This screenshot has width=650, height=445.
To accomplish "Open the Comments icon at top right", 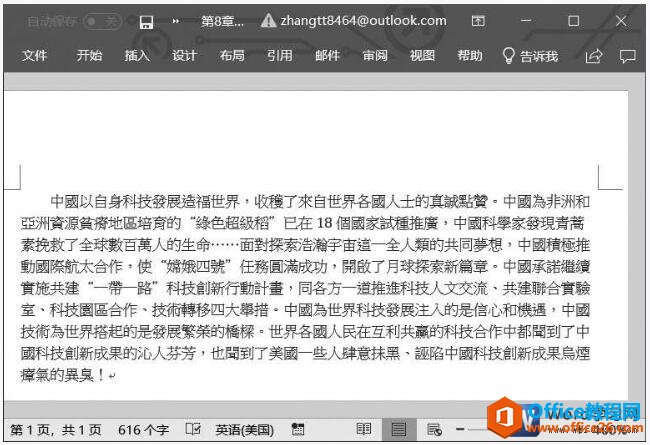I will [x=628, y=56].
